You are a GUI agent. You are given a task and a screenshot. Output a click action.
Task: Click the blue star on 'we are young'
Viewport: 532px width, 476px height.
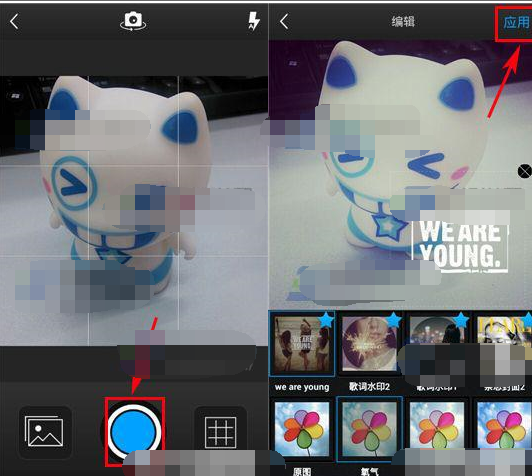326,320
